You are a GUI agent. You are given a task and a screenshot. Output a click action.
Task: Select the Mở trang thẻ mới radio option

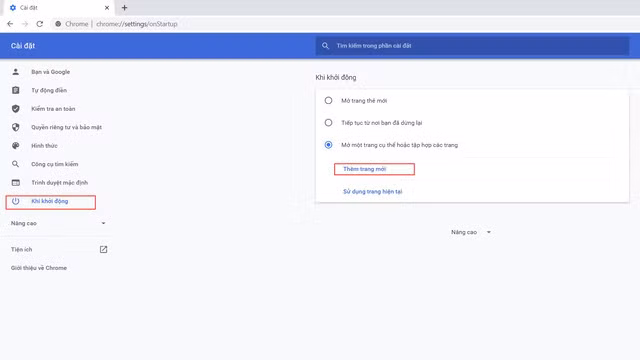328,100
